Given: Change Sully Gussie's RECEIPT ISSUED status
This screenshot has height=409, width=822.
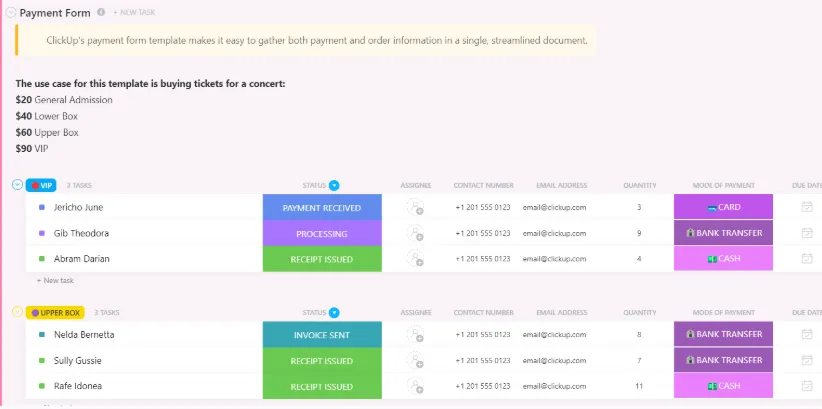Looking at the screenshot, I should coord(322,361).
